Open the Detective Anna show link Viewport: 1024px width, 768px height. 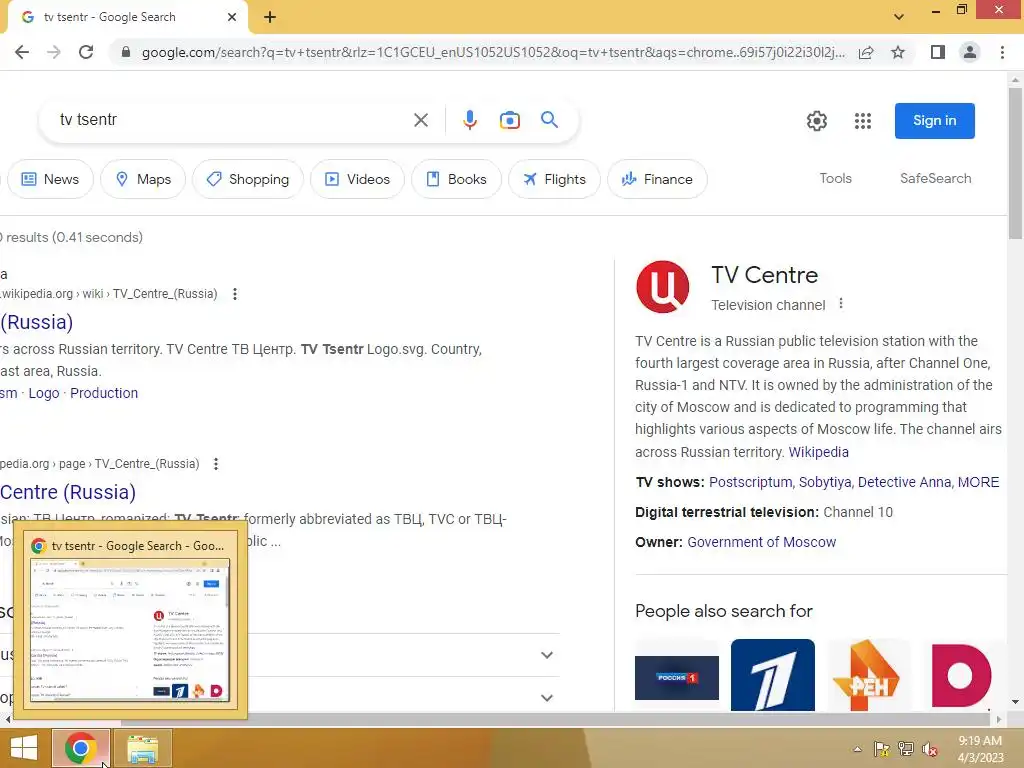[904, 482]
